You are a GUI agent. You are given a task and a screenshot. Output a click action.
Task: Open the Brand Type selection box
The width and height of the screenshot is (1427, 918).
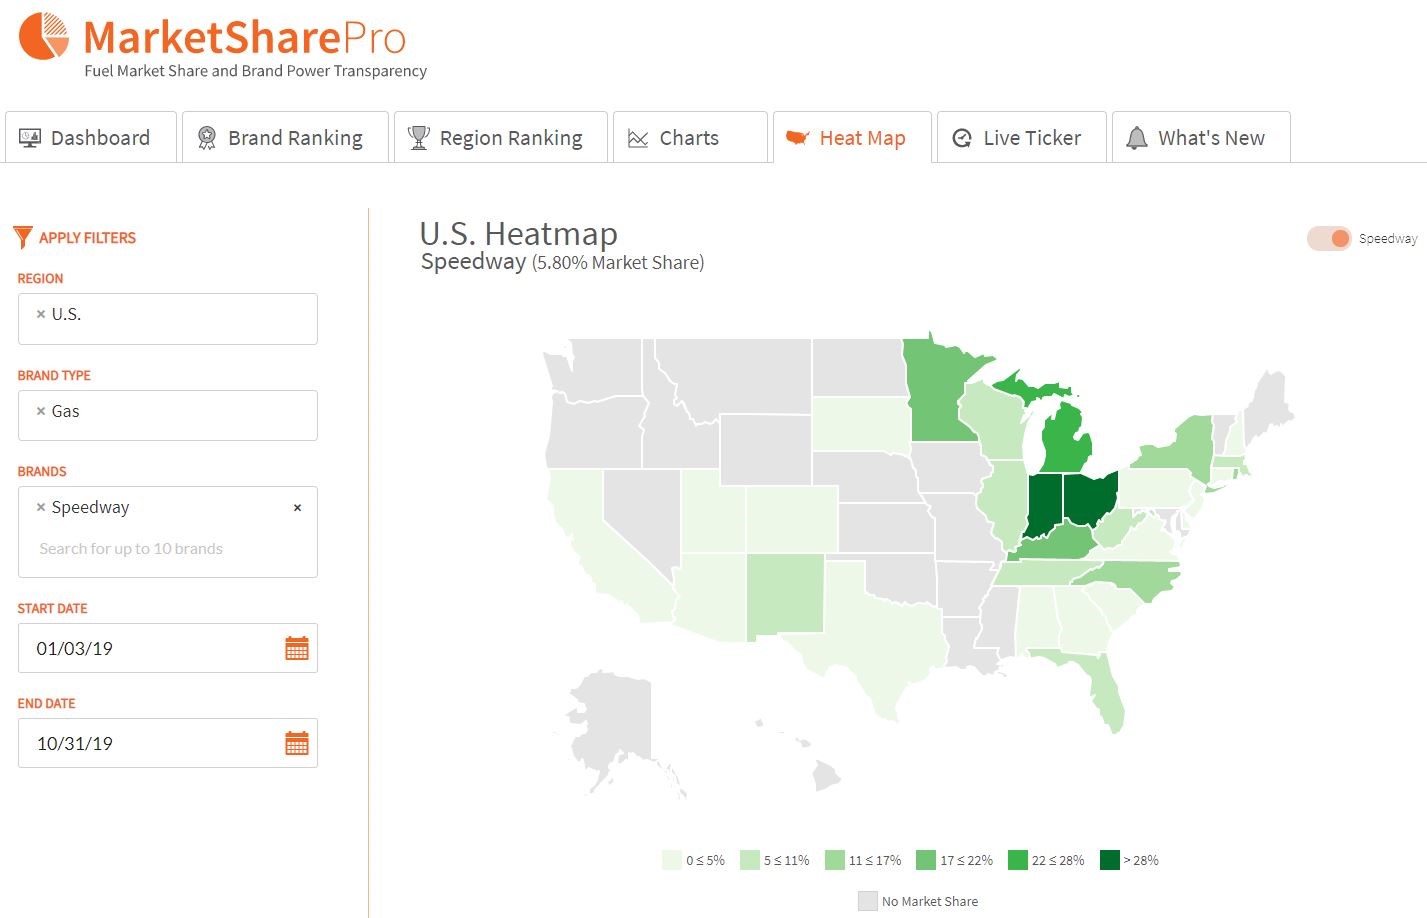click(168, 415)
